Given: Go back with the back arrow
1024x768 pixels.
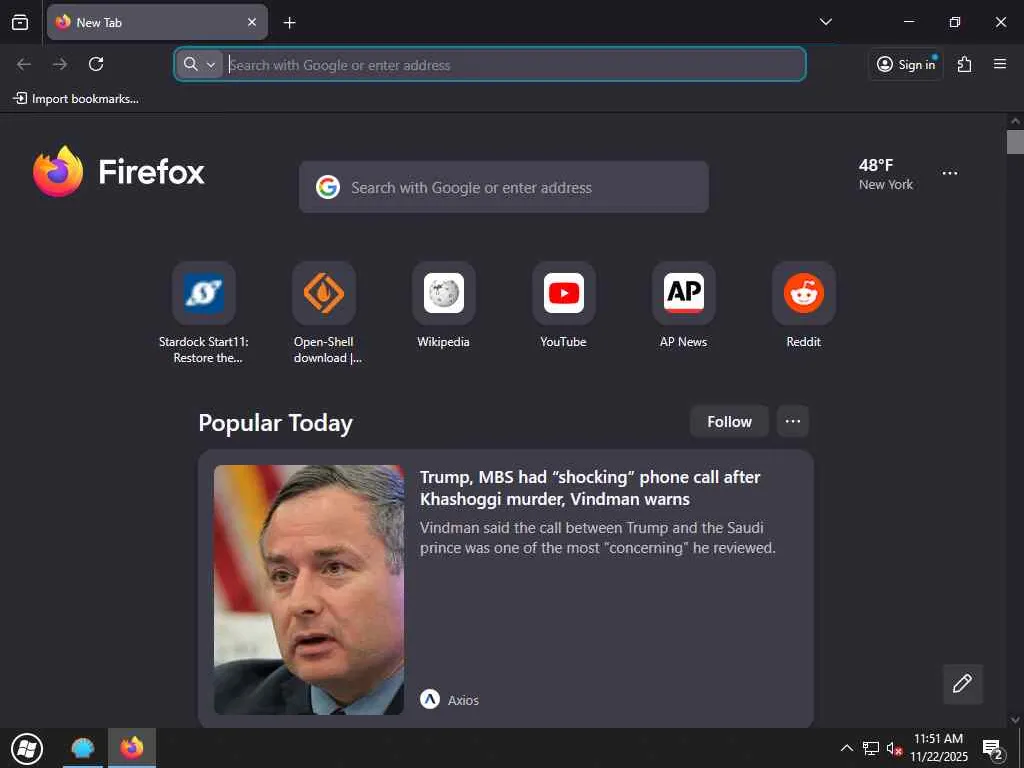Looking at the screenshot, I should click(24, 64).
